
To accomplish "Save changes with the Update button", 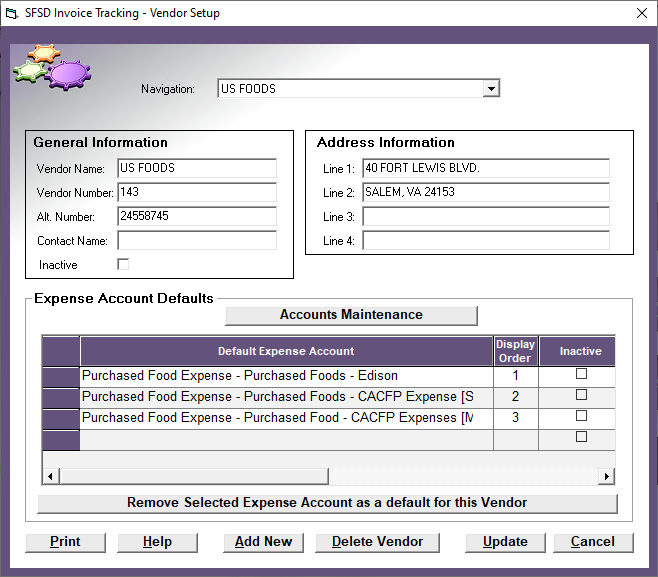I will [x=505, y=542].
